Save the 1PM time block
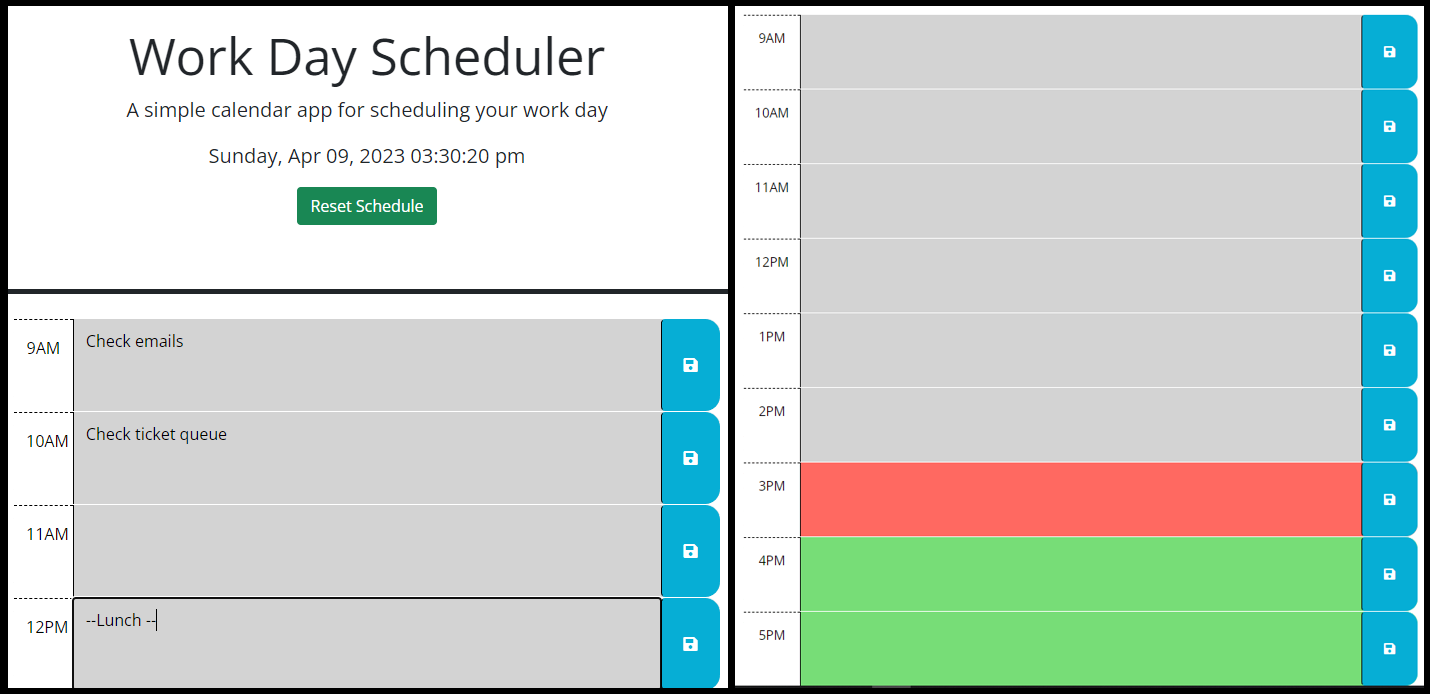Image resolution: width=1430 pixels, height=694 pixels. (x=1389, y=350)
